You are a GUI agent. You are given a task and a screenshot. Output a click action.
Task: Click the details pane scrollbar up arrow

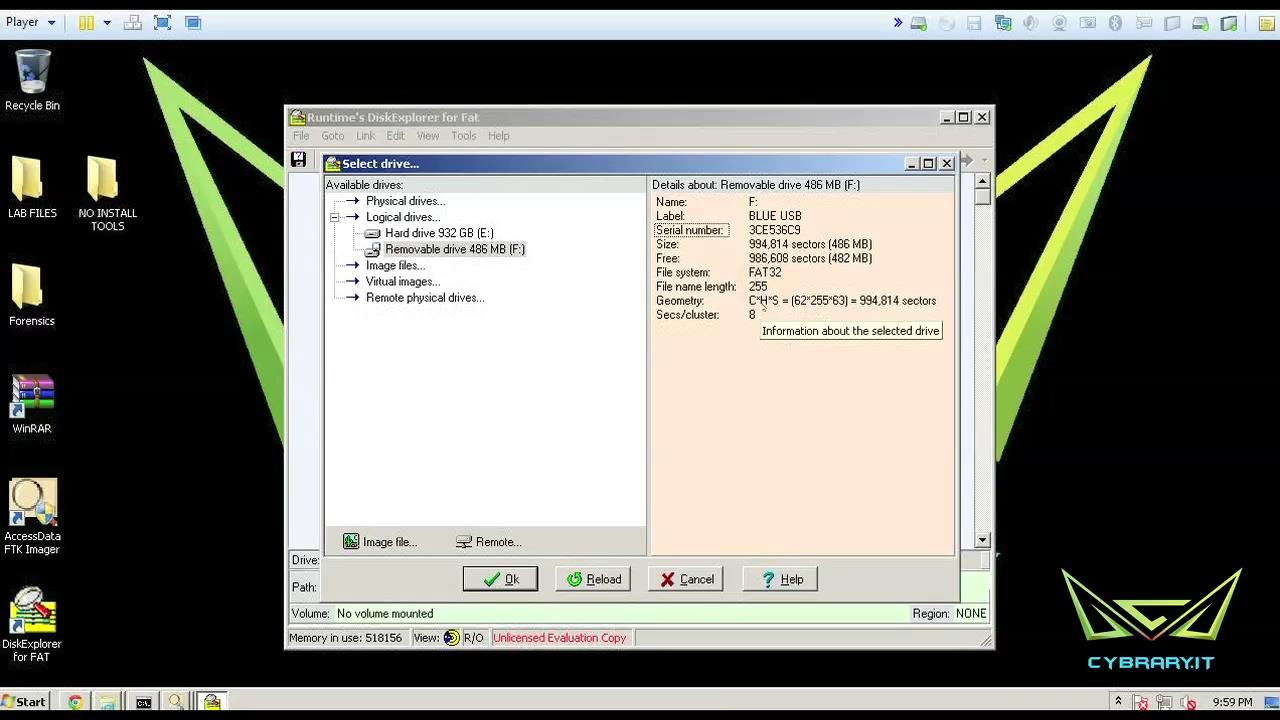982,182
